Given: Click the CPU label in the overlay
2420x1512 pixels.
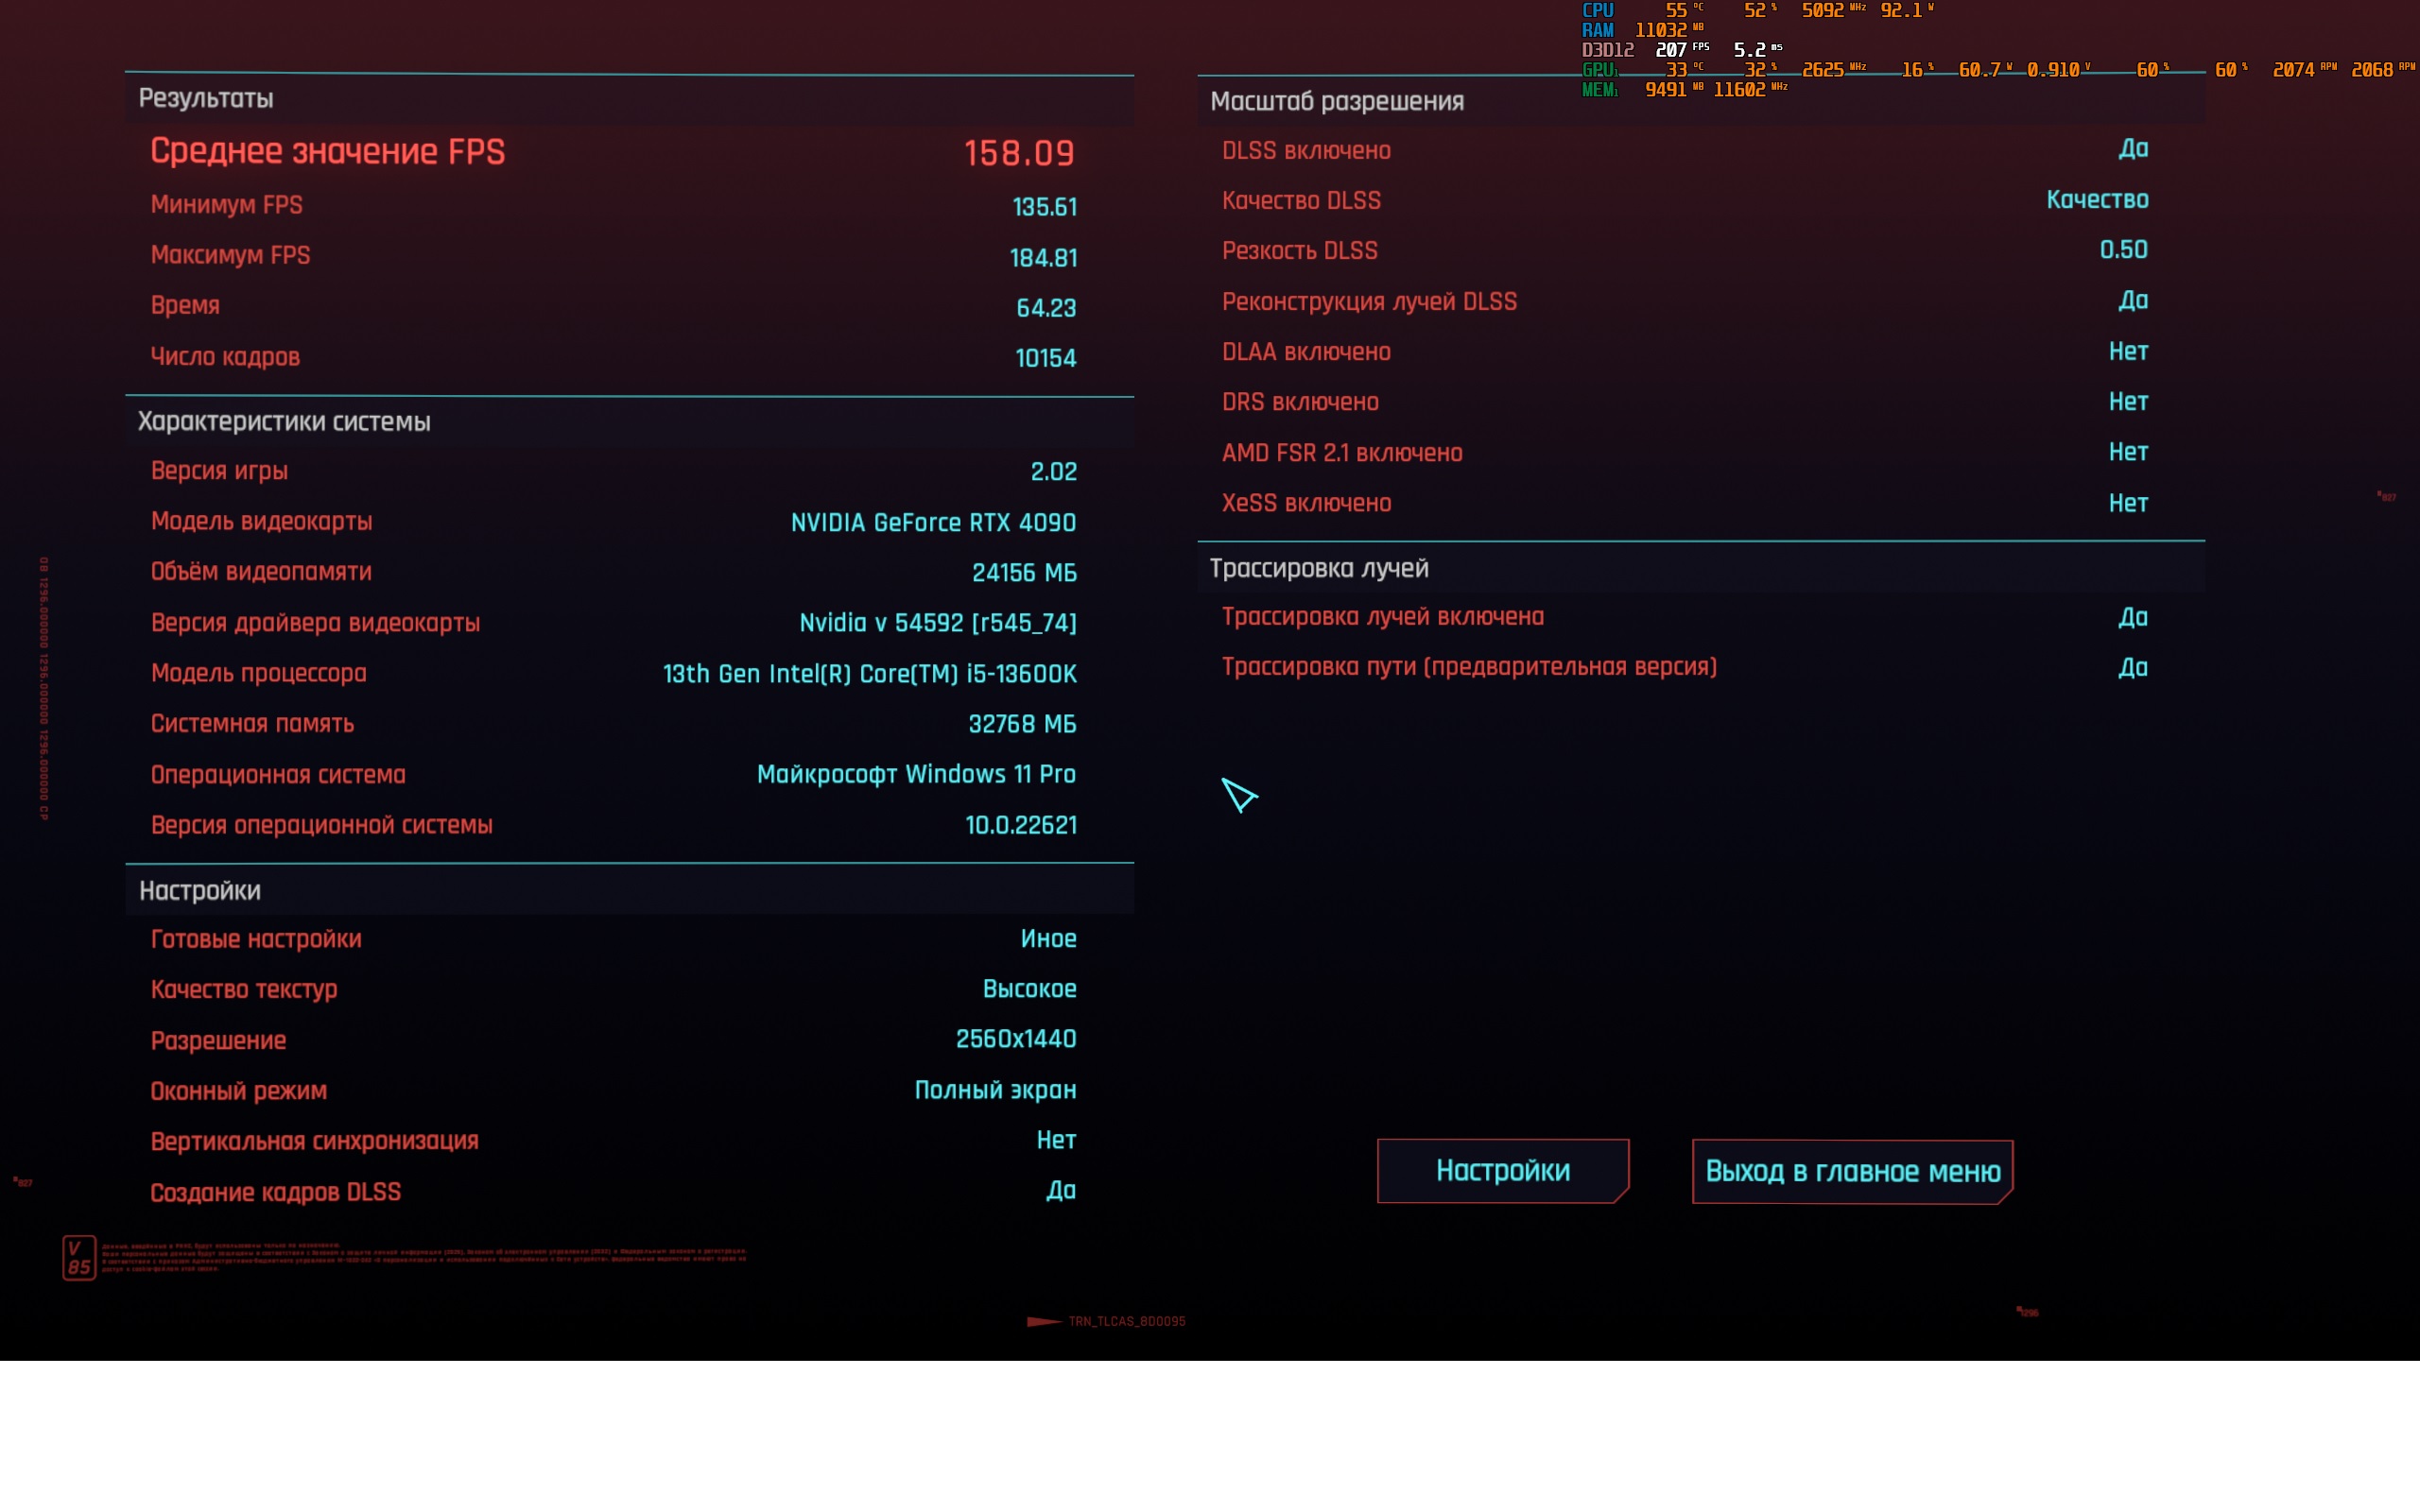Looking at the screenshot, I should [x=1597, y=10].
